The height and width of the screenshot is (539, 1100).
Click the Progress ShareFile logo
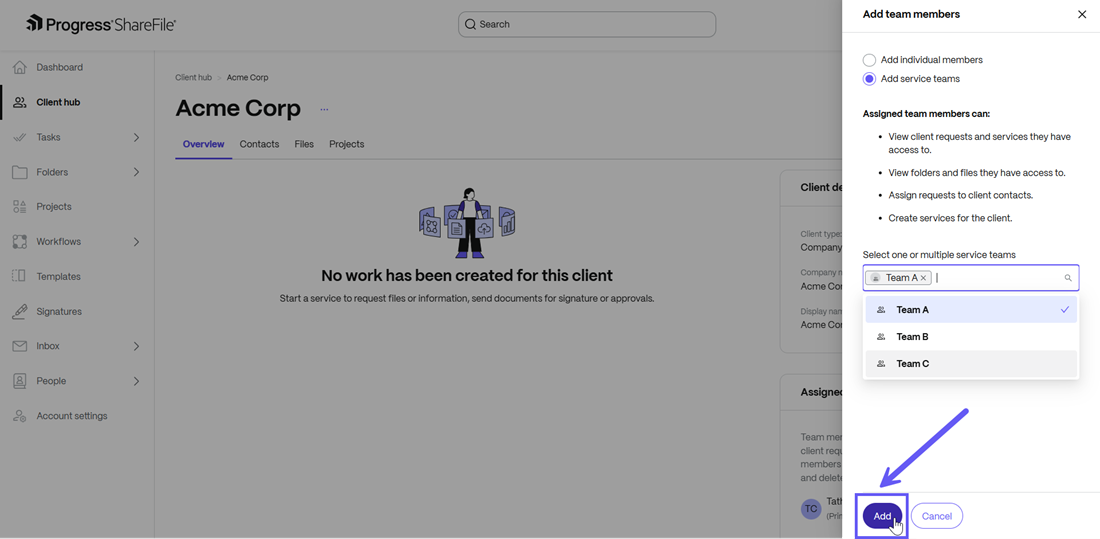[x=101, y=24]
